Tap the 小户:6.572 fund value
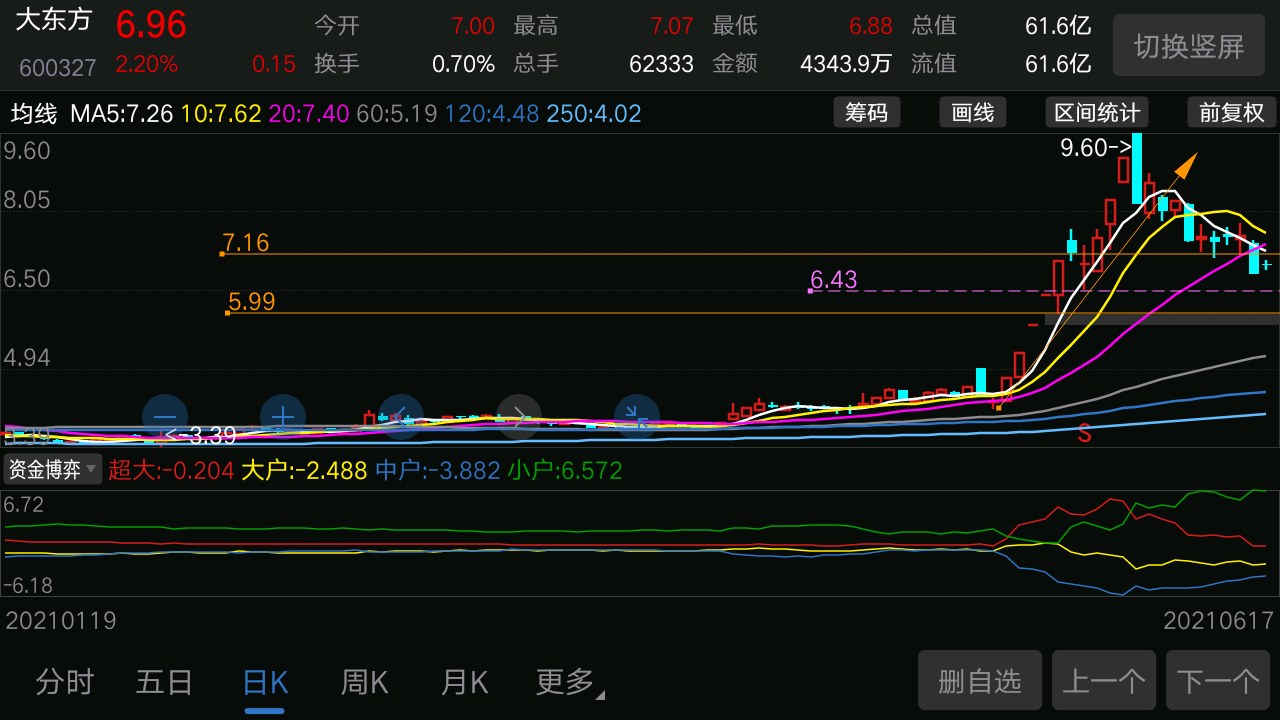The height and width of the screenshot is (720, 1280). 565,469
